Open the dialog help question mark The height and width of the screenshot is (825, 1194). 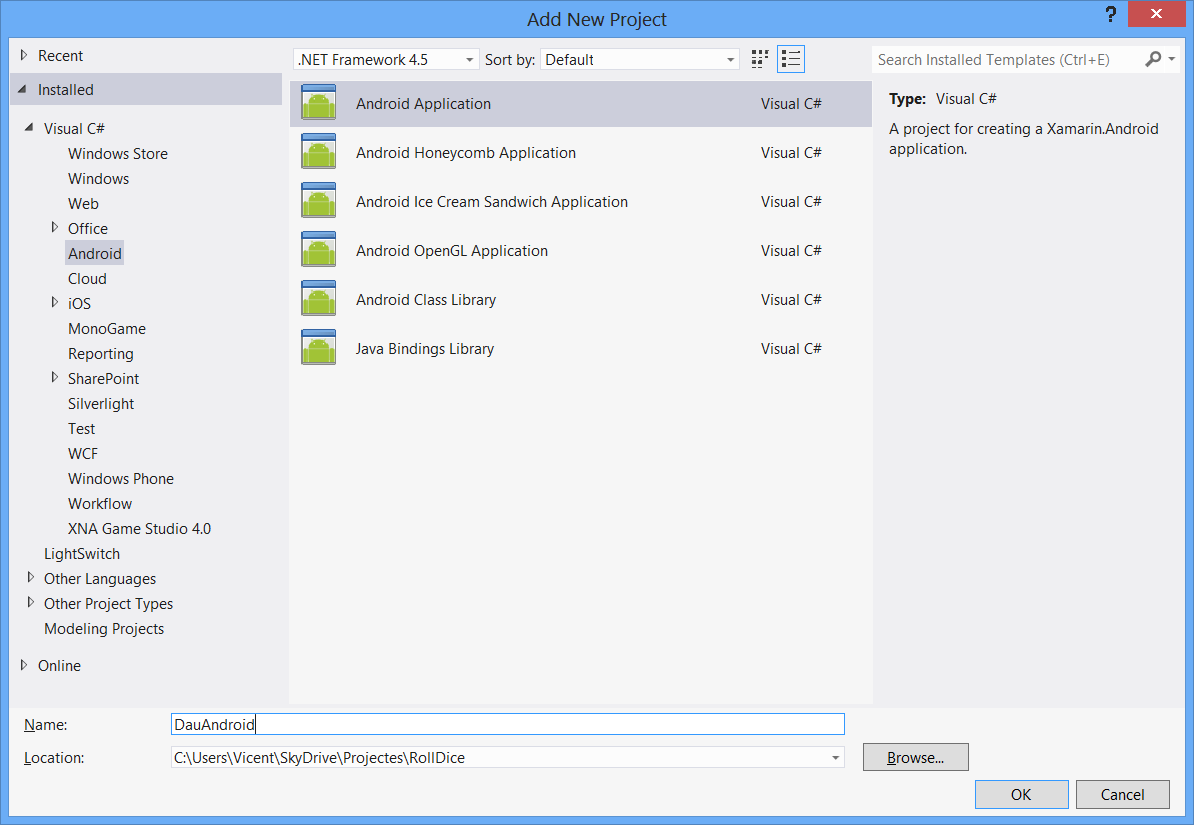pyautogui.click(x=1110, y=14)
